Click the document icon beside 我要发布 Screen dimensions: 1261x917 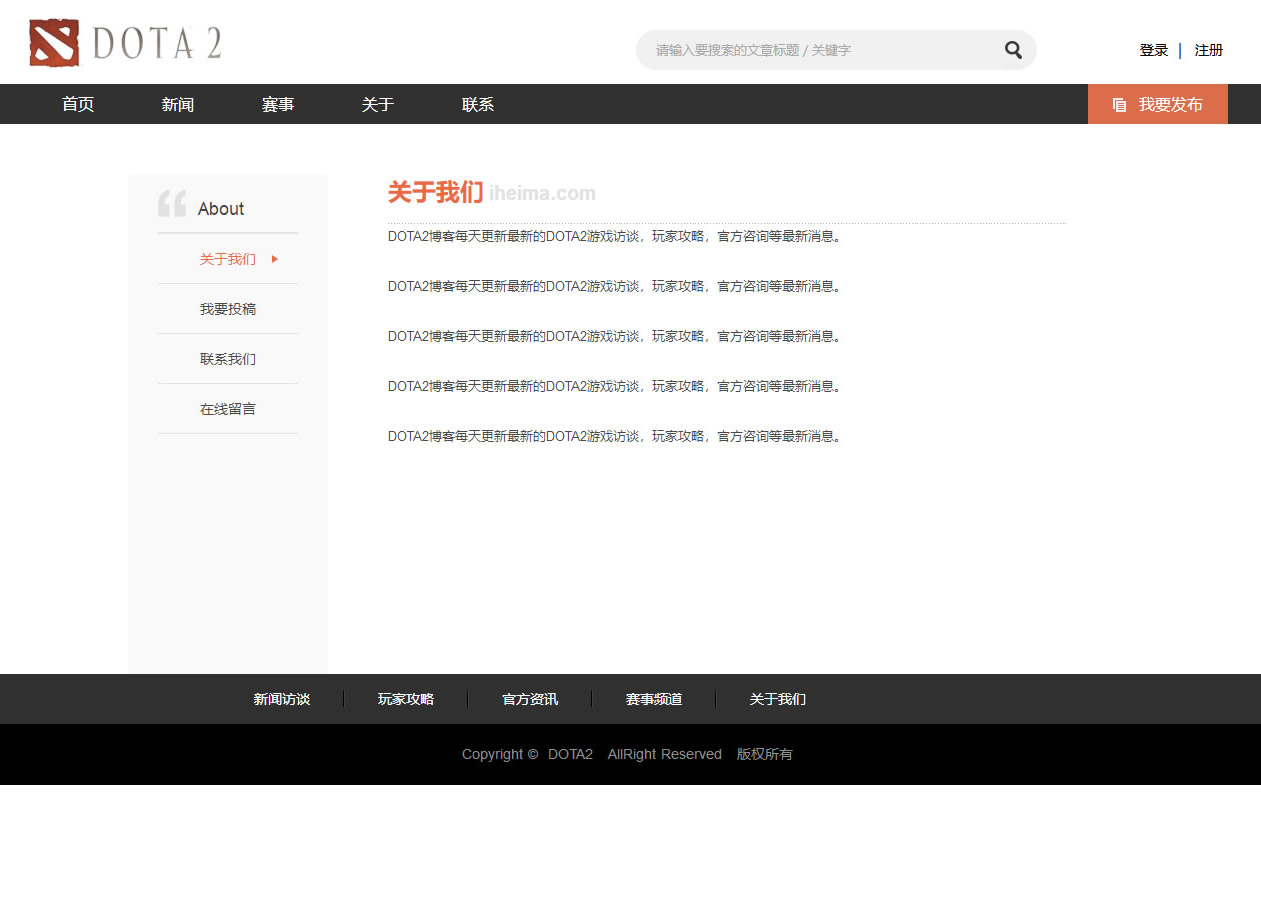pyautogui.click(x=1119, y=105)
